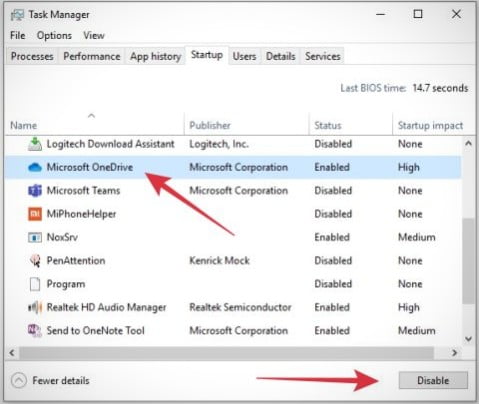Select the Send to OneNote Tool name
The image size is (479, 404).
(x=95, y=331)
